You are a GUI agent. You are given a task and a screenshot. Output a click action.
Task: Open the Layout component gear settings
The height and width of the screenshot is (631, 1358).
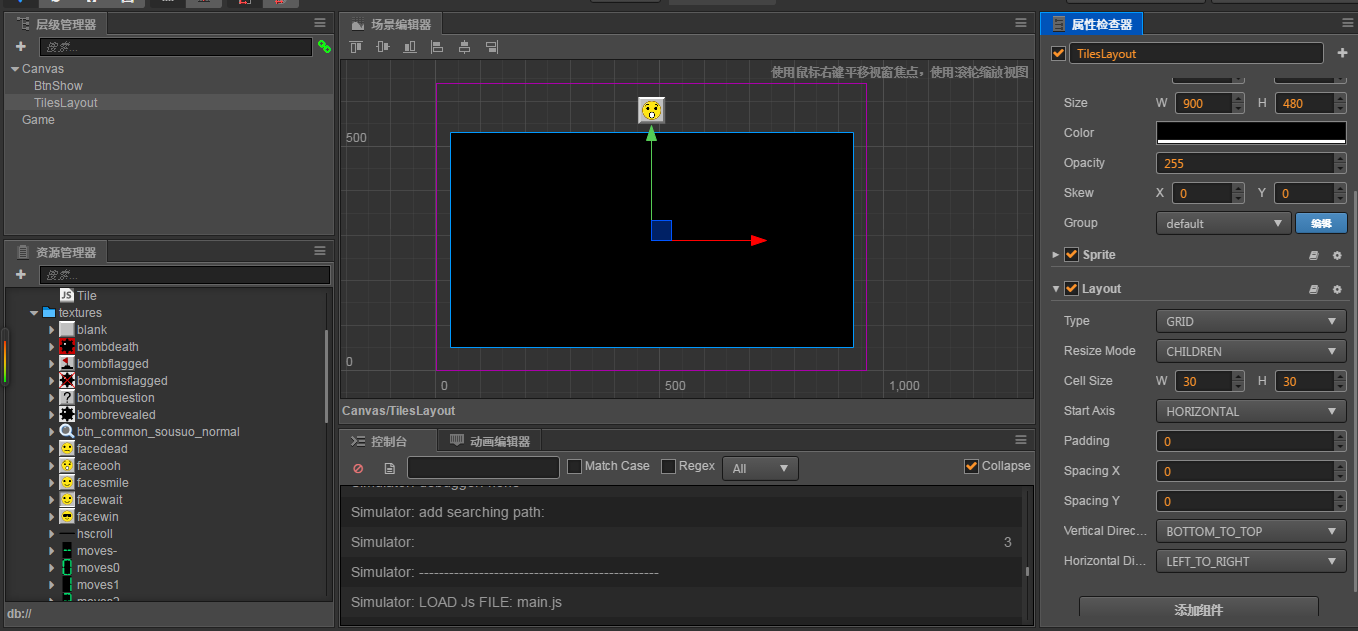(1337, 289)
